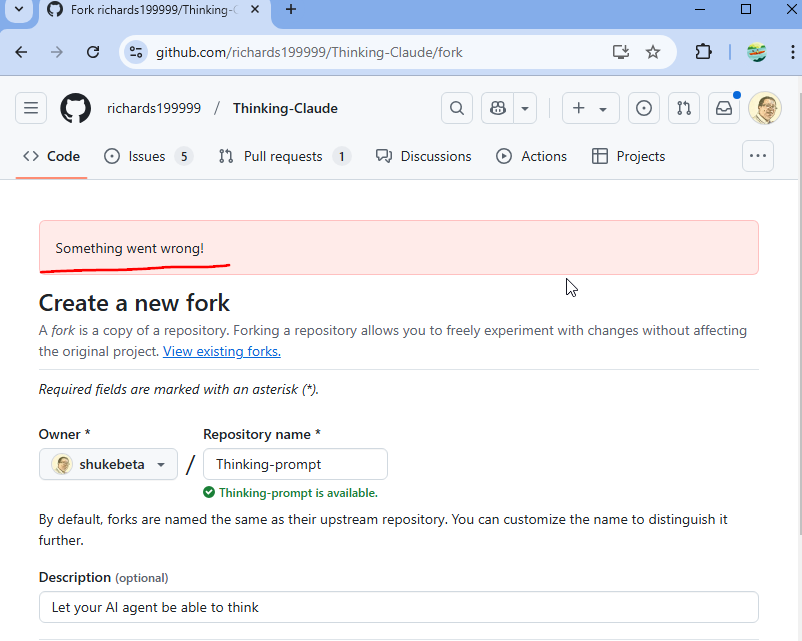Open the GitHub hamburger navigation menu
This screenshot has height=641, width=802.
click(30, 108)
